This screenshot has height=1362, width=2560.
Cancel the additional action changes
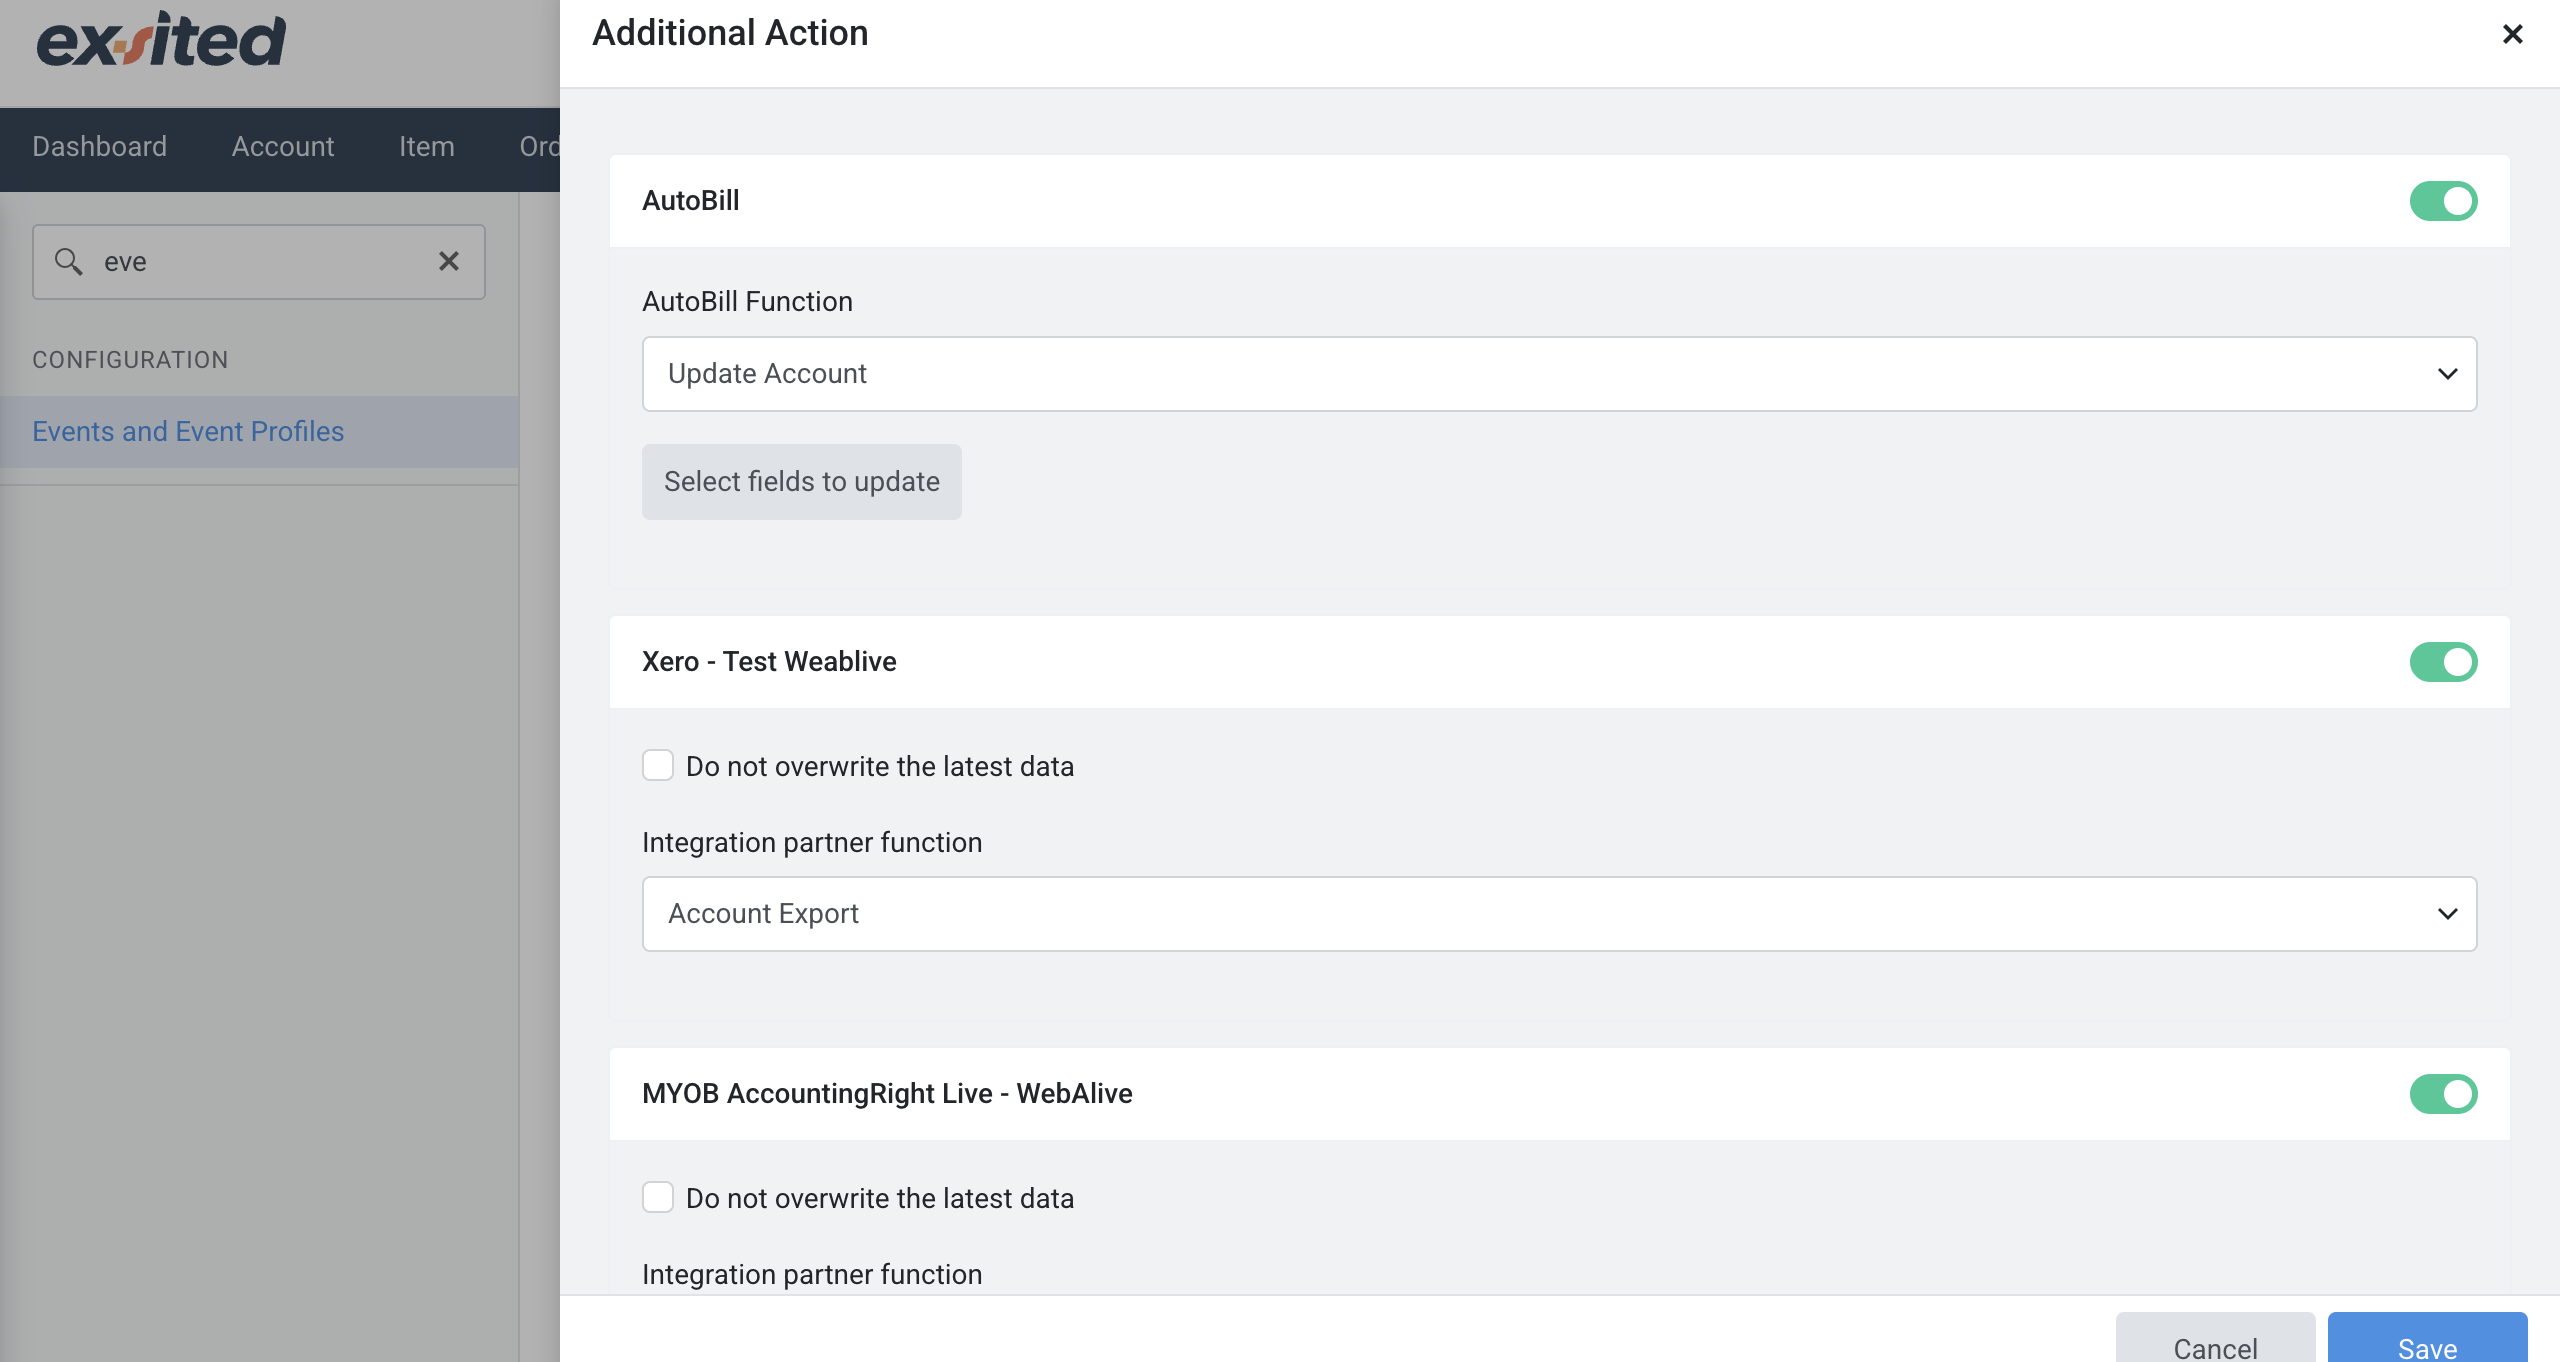(2215, 1338)
